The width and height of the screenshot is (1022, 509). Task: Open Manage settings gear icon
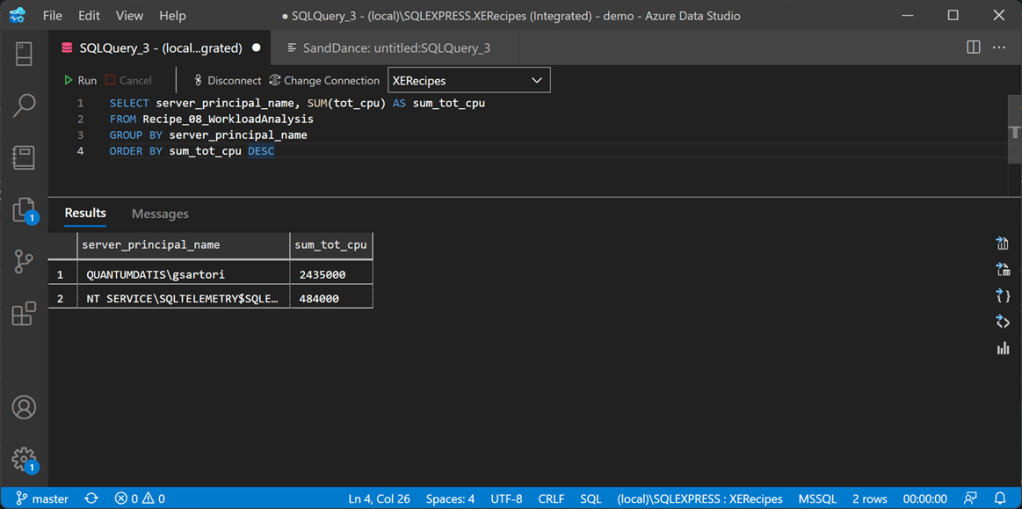point(24,459)
